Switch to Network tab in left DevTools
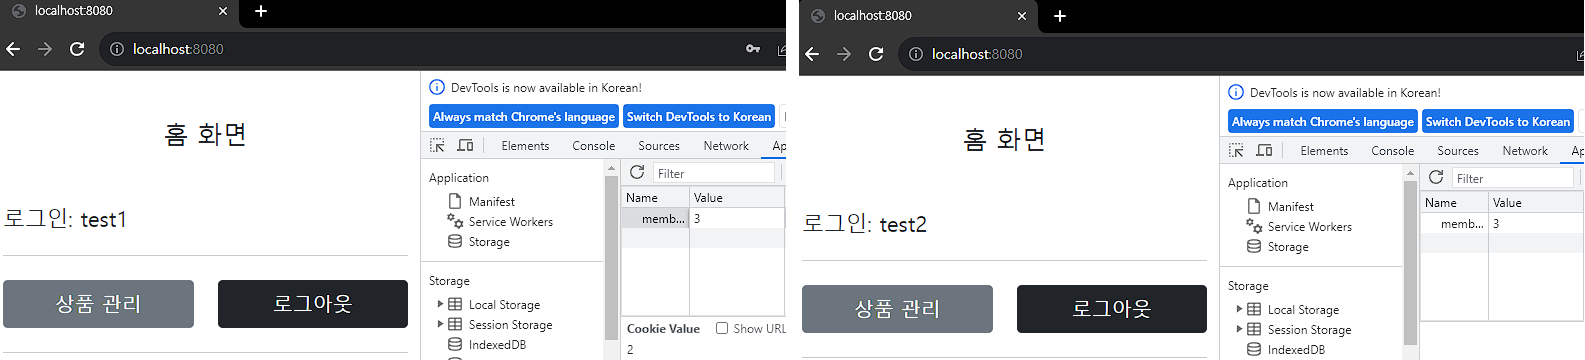Image resolution: width=1585 pixels, height=360 pixels. click(726, 146)
